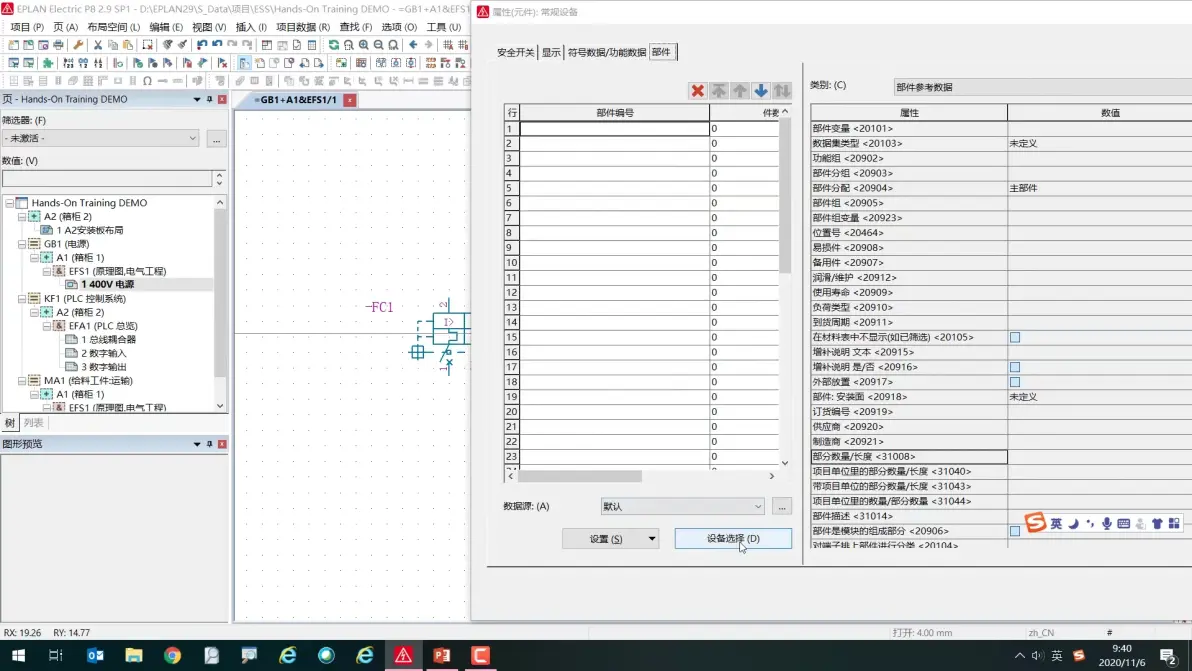
Task: Close the GB1+A1&EFS1/1 page tab
Action: pos(350,100)
